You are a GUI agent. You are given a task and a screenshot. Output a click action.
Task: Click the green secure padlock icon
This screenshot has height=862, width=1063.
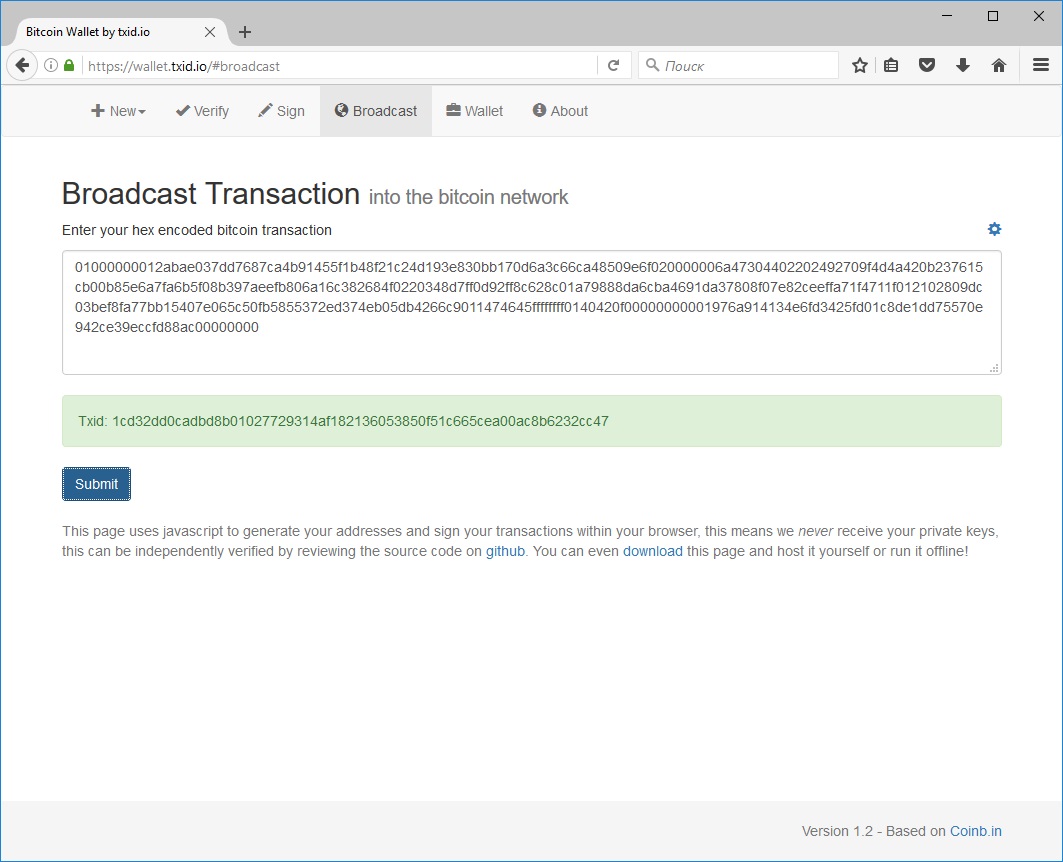coord(68,66)
